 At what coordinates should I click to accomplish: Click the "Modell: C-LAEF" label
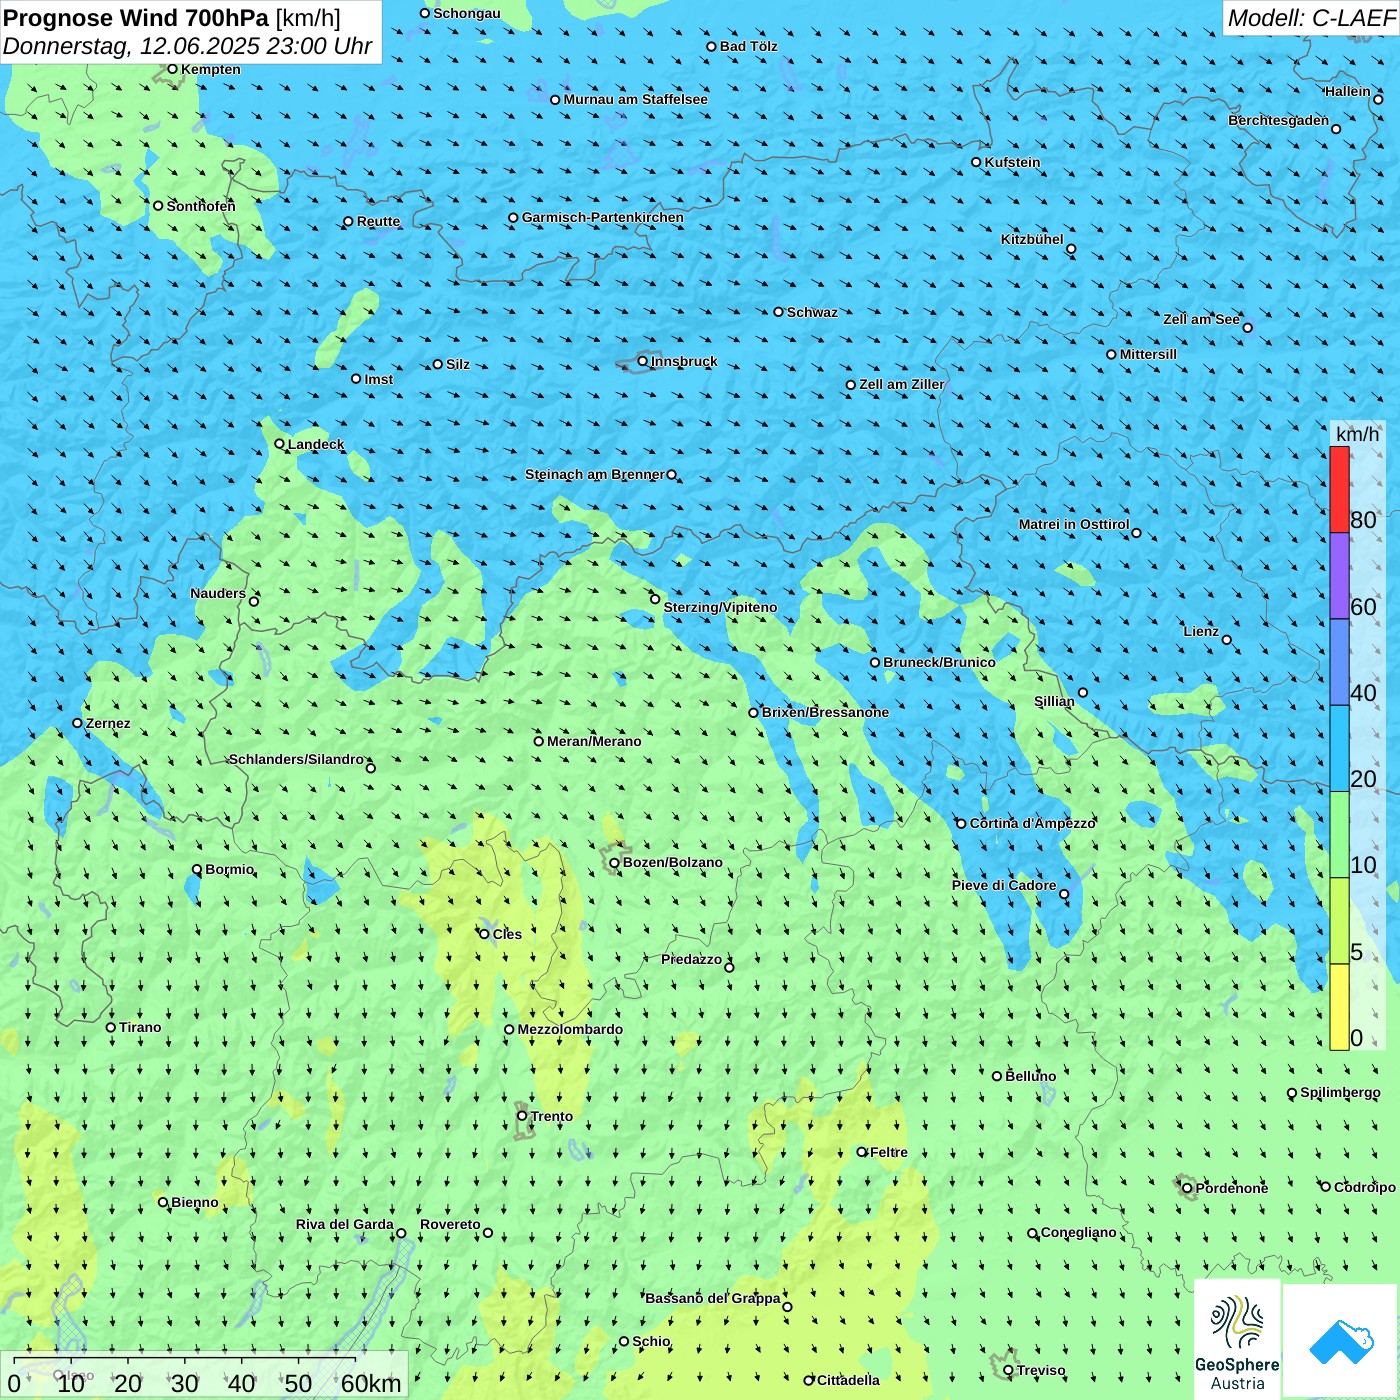tap(1311, 18)
